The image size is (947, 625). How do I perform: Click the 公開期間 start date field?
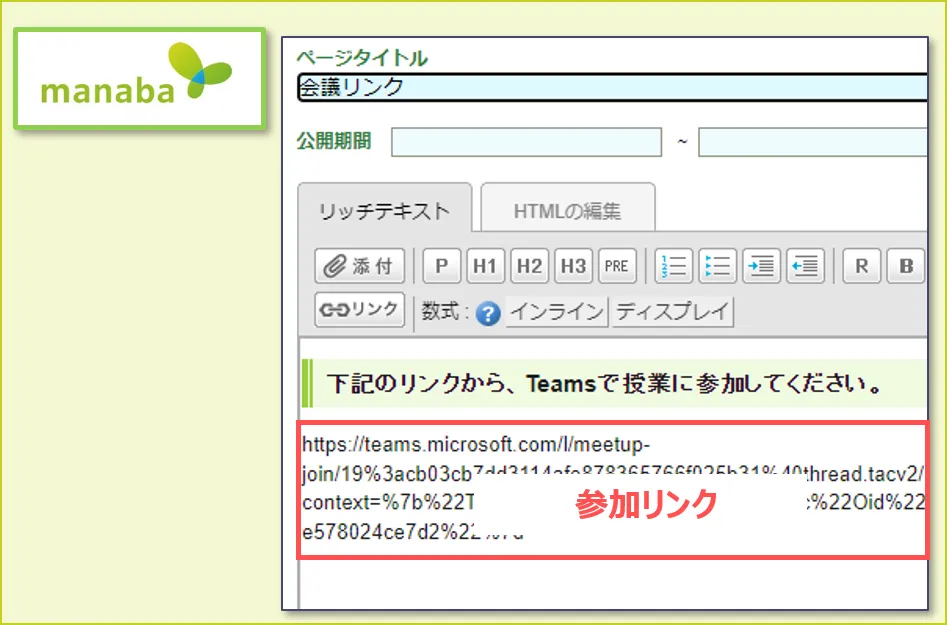tap(526, 142)
